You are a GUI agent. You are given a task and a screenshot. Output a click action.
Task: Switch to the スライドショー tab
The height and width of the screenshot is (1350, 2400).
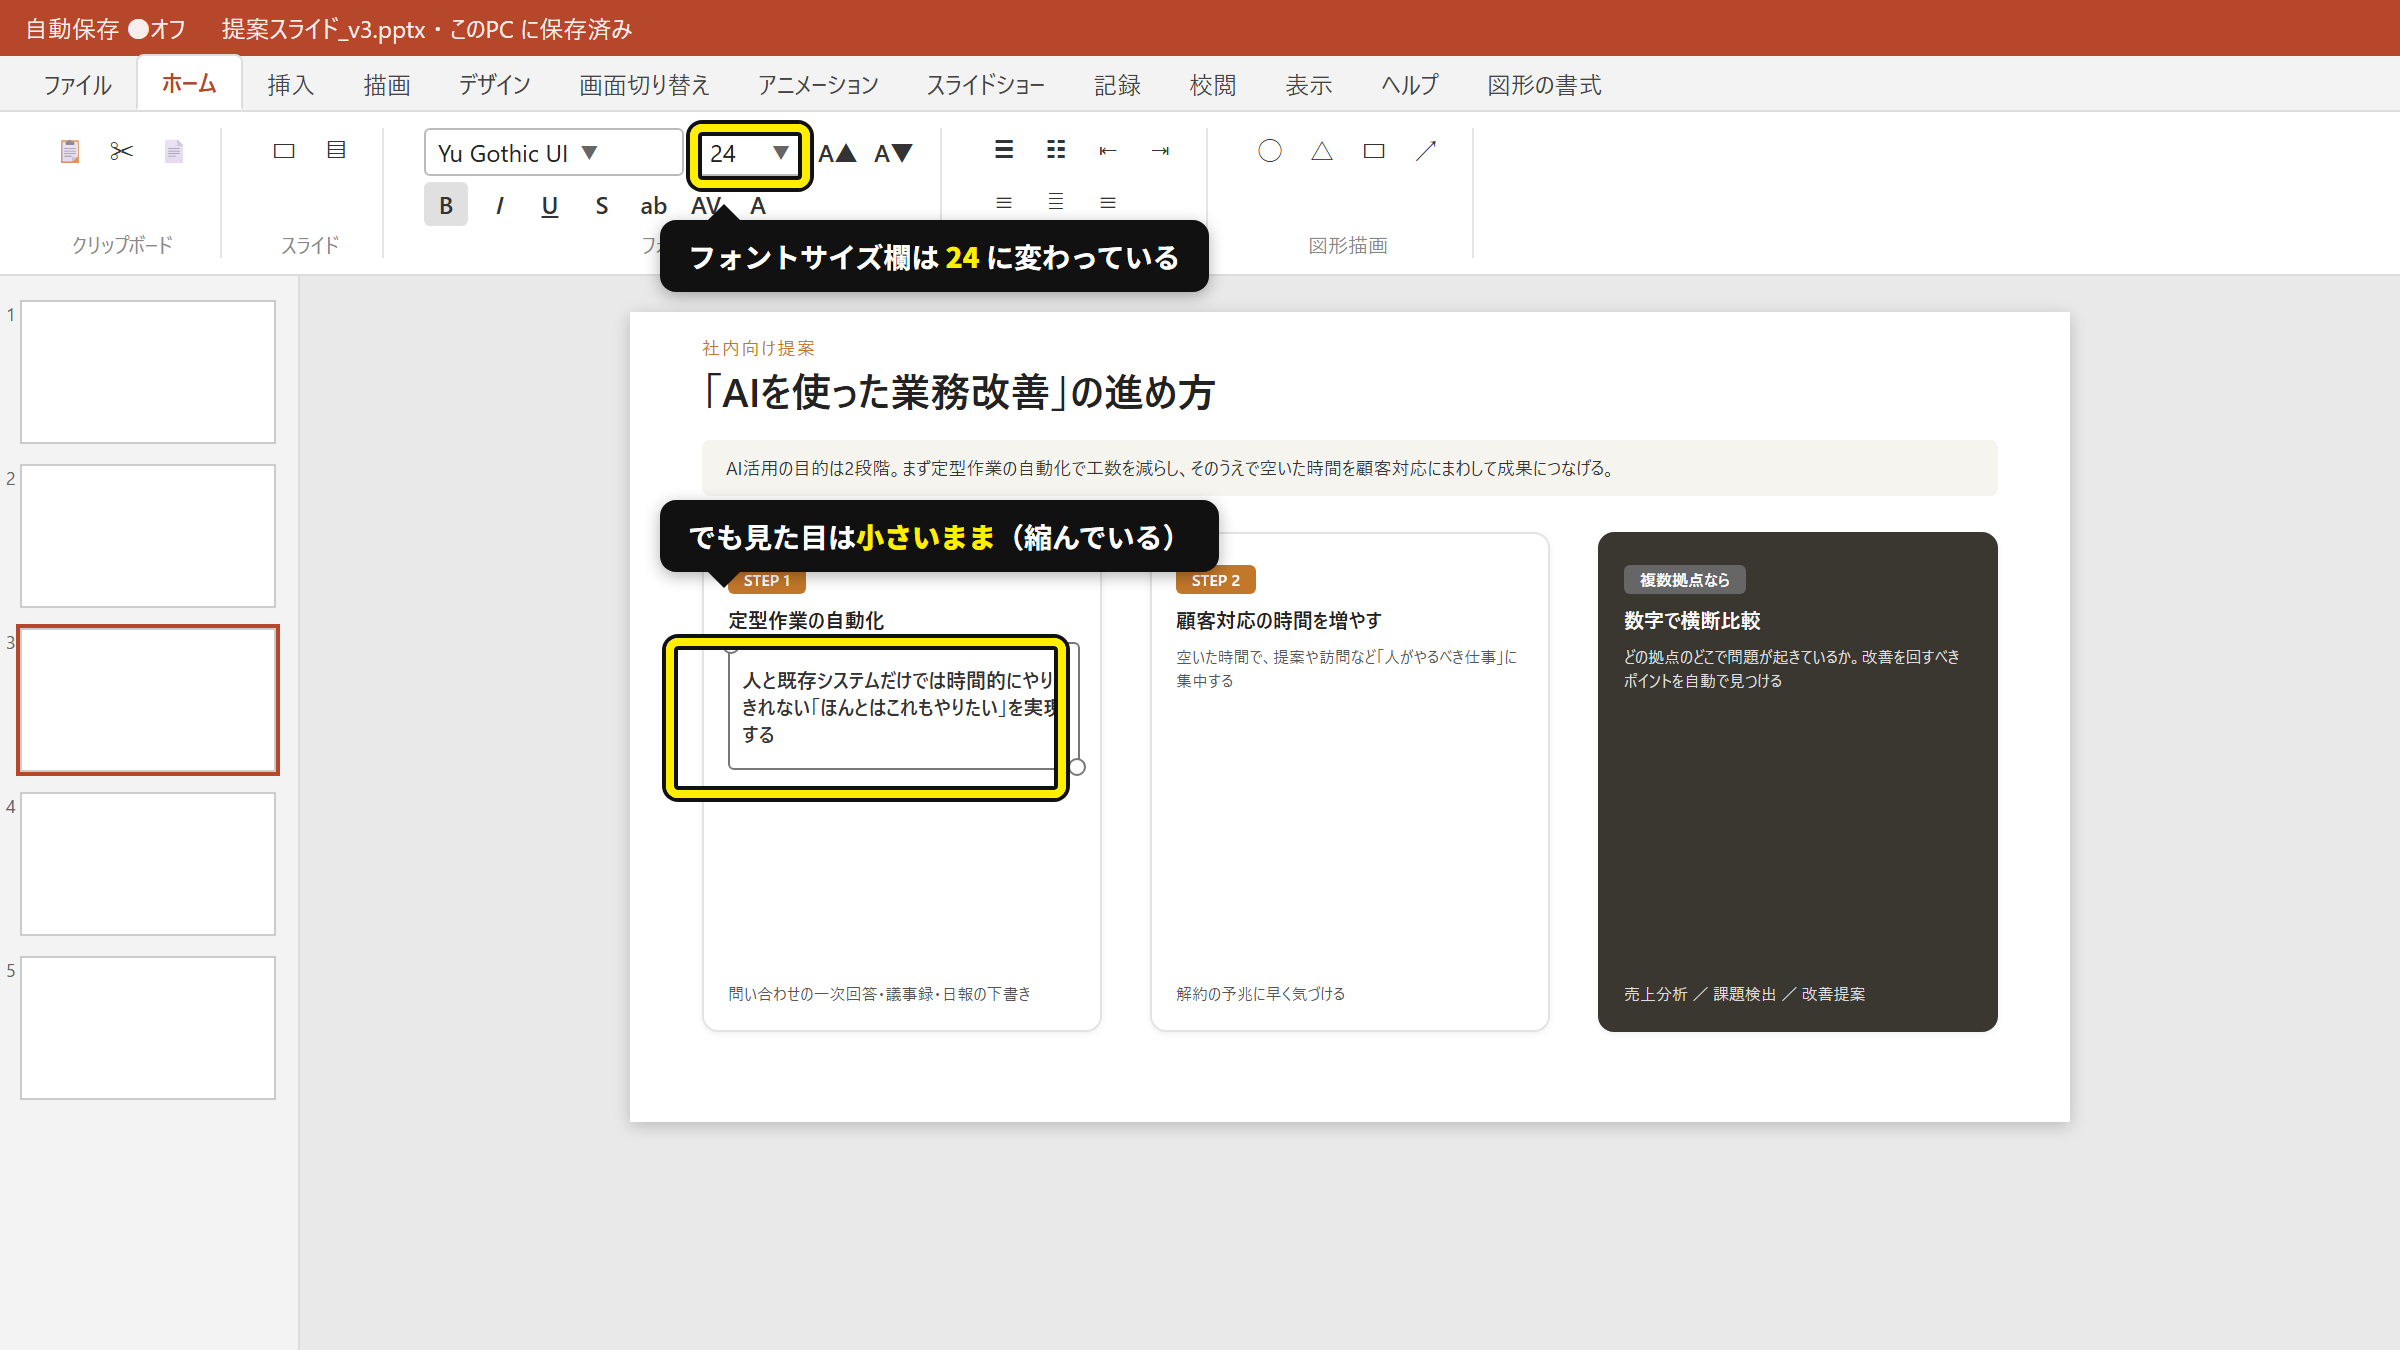986,85
